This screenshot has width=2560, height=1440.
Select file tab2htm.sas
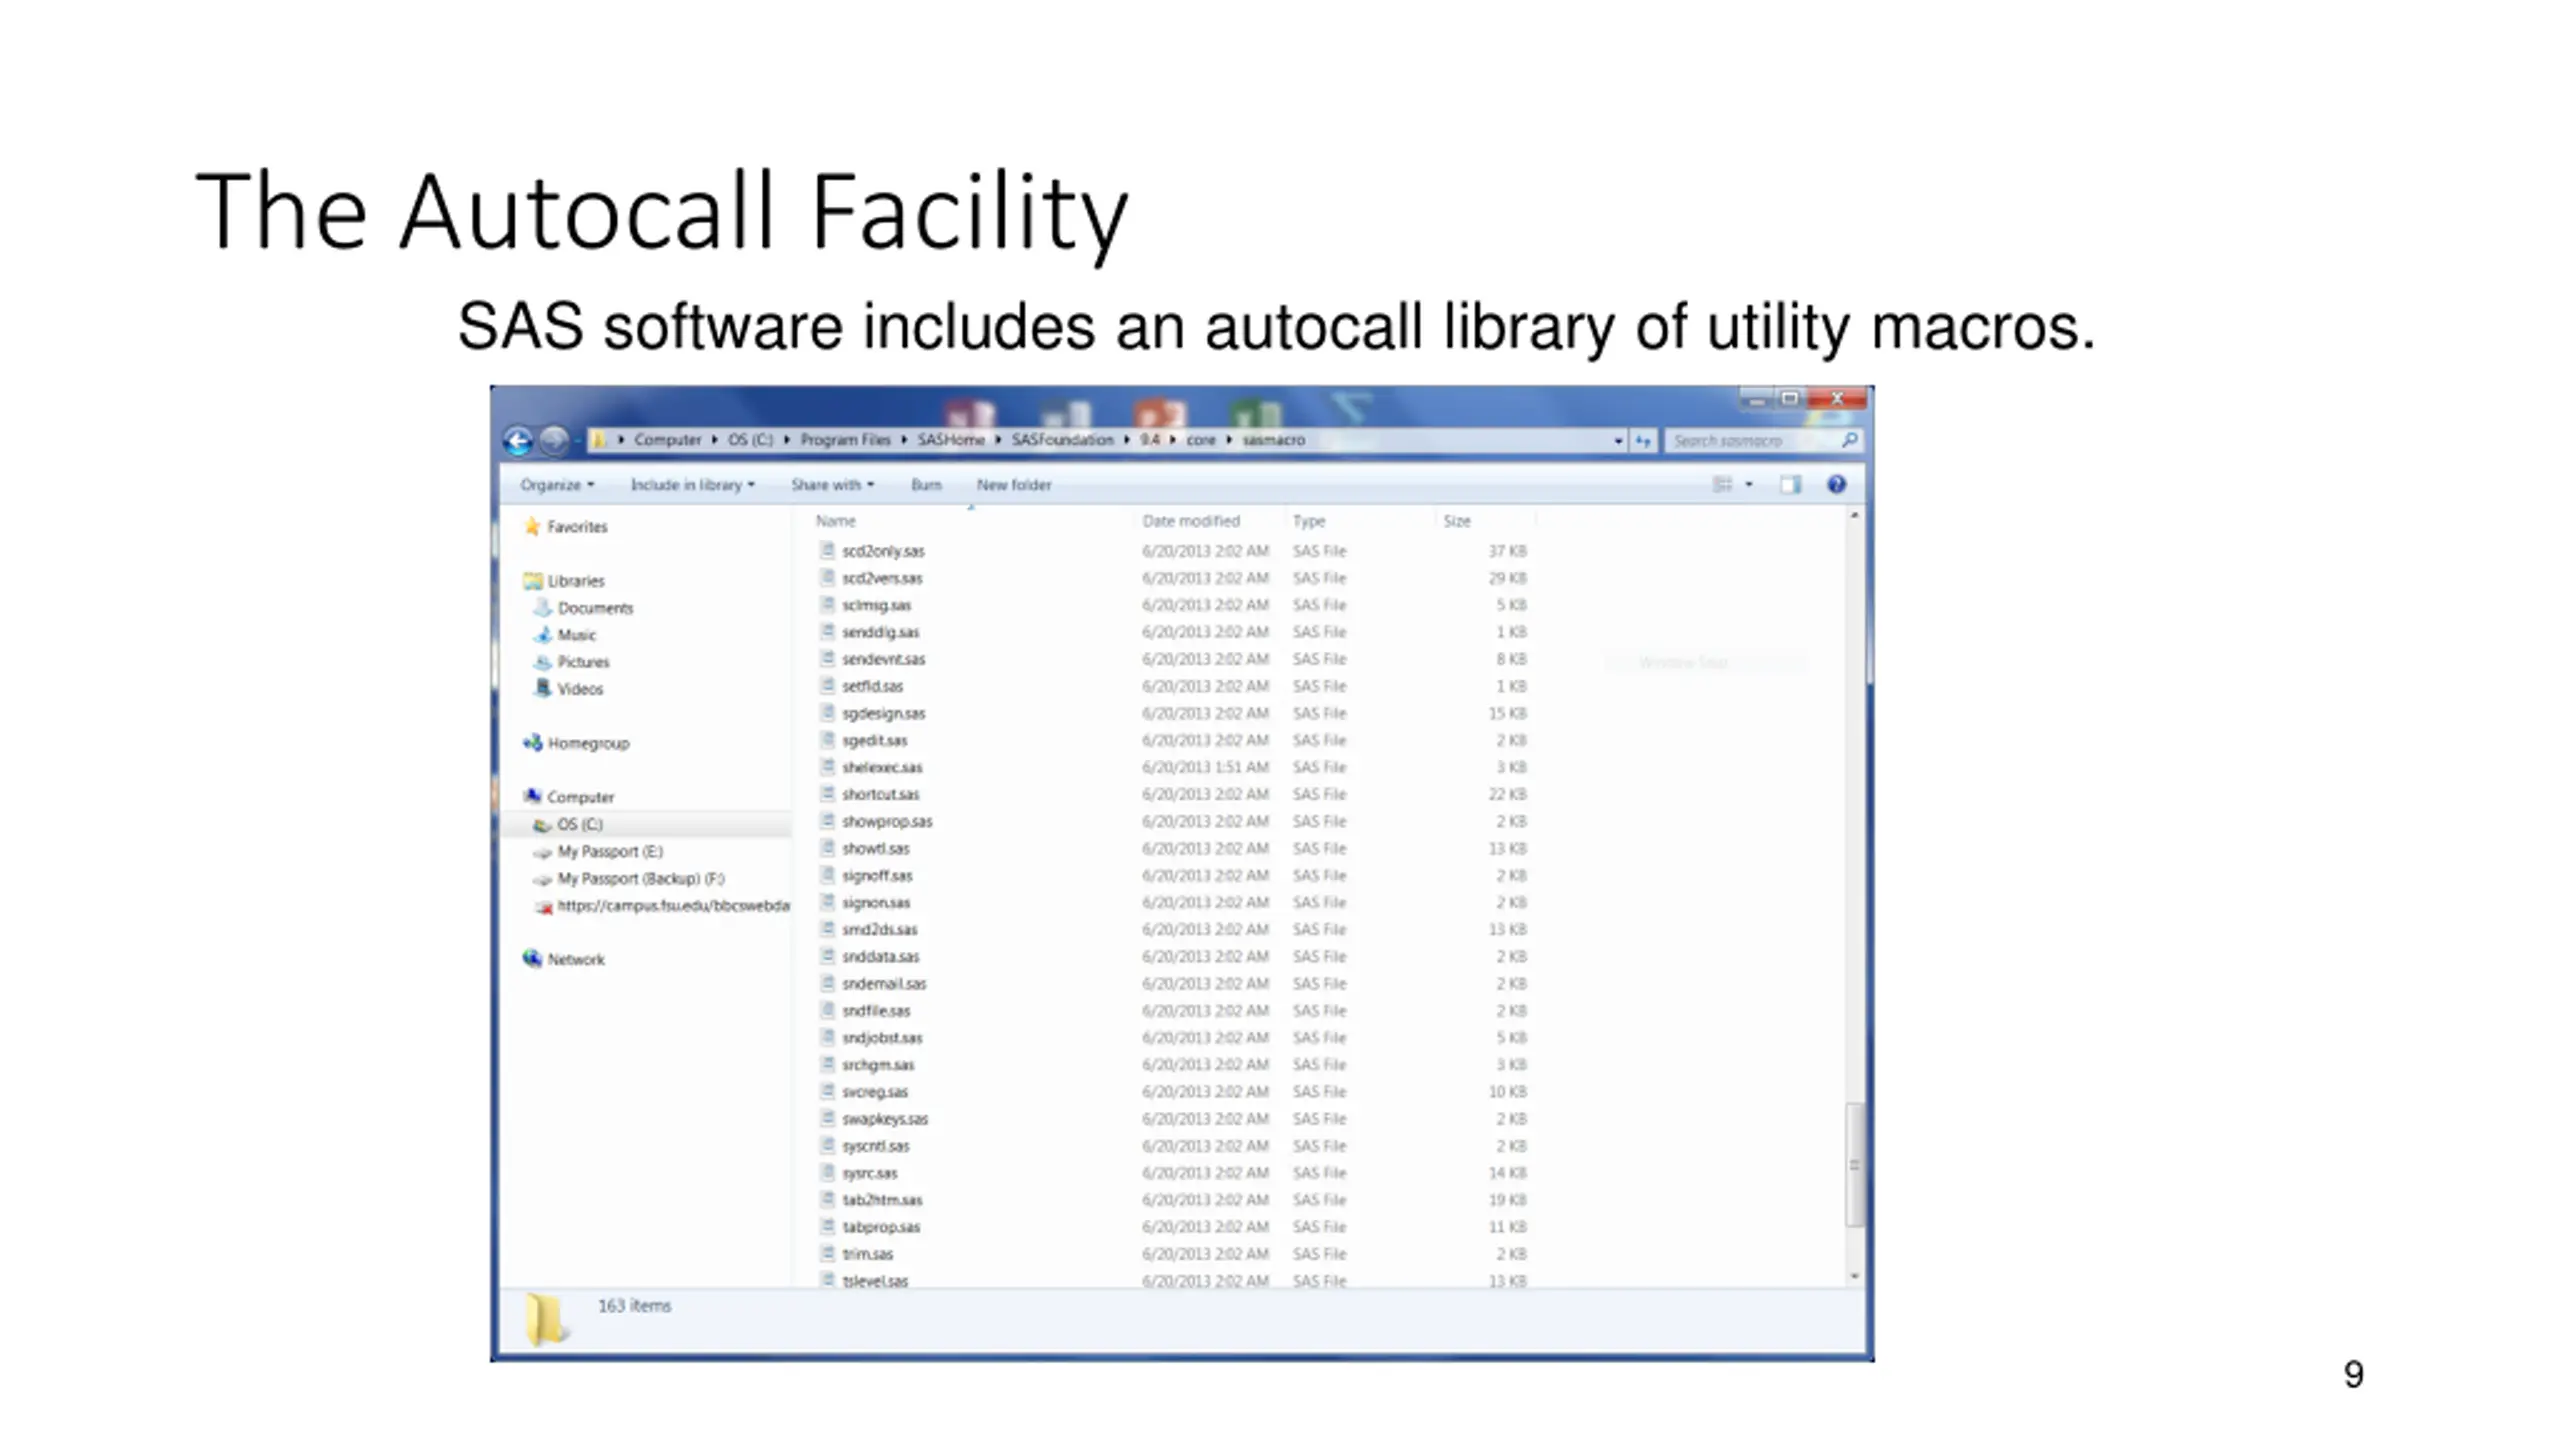882,1199
